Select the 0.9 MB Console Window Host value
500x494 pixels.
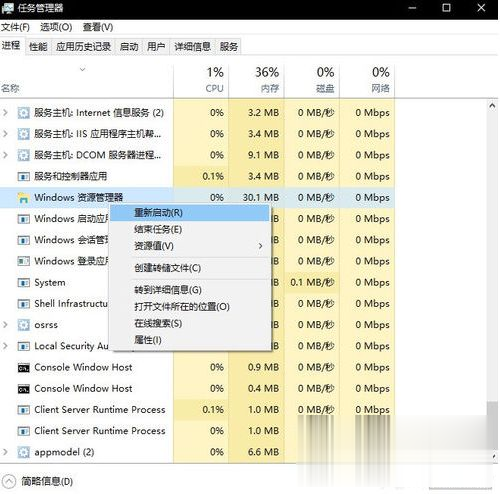(x=263, y=367)
